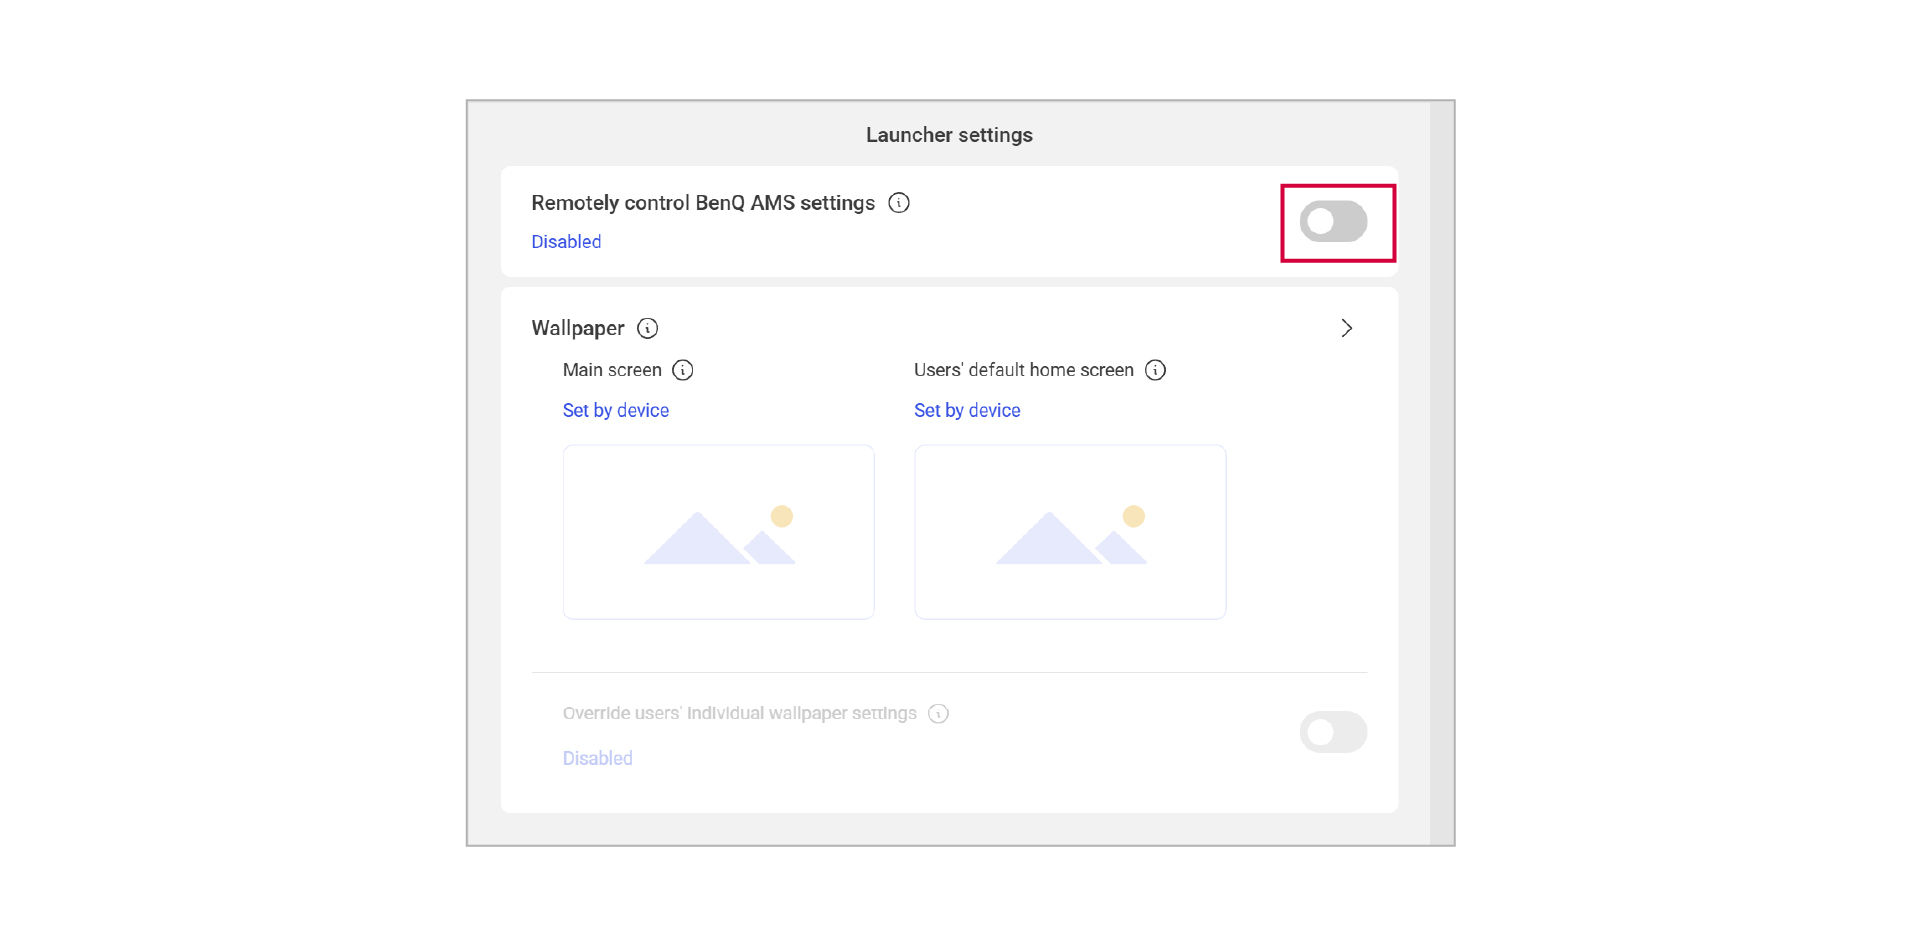Click 'Disabled' status under Override wallpaper settings
1921x946 pixels.
pyautogui.click(x=597, y=758)
